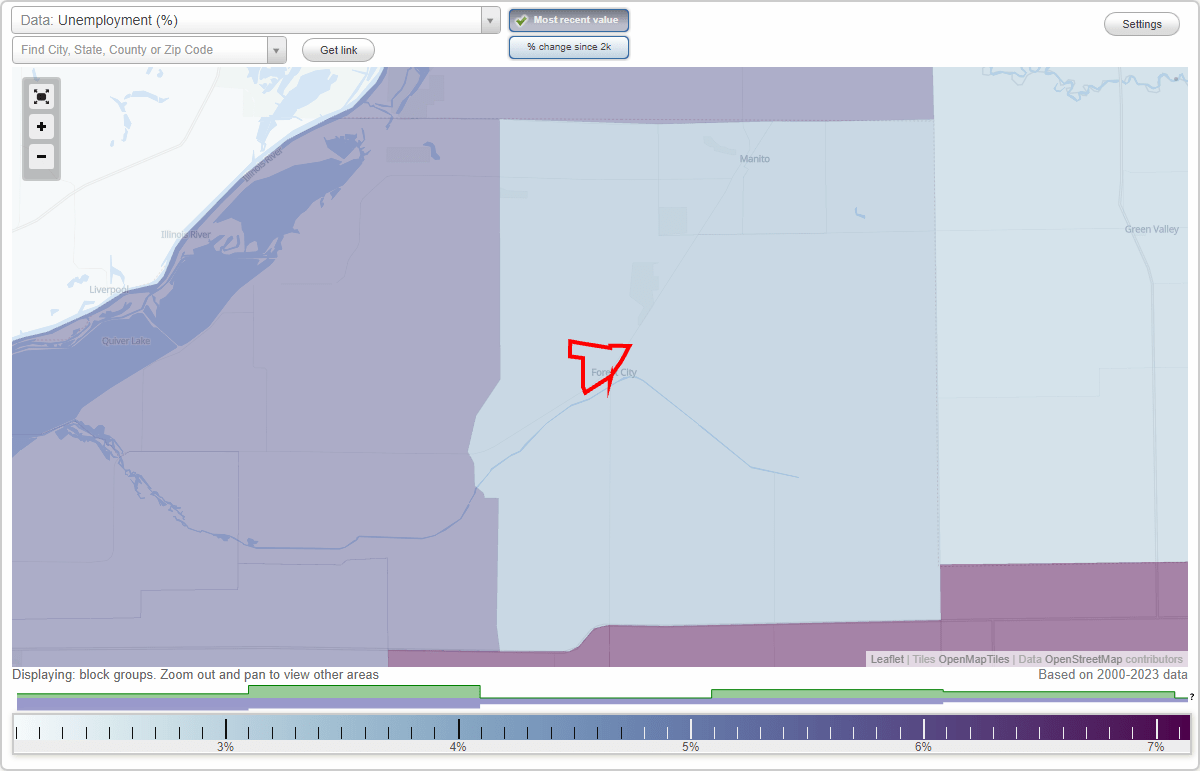Open the OpenStreetMap attribution link

1083,659
